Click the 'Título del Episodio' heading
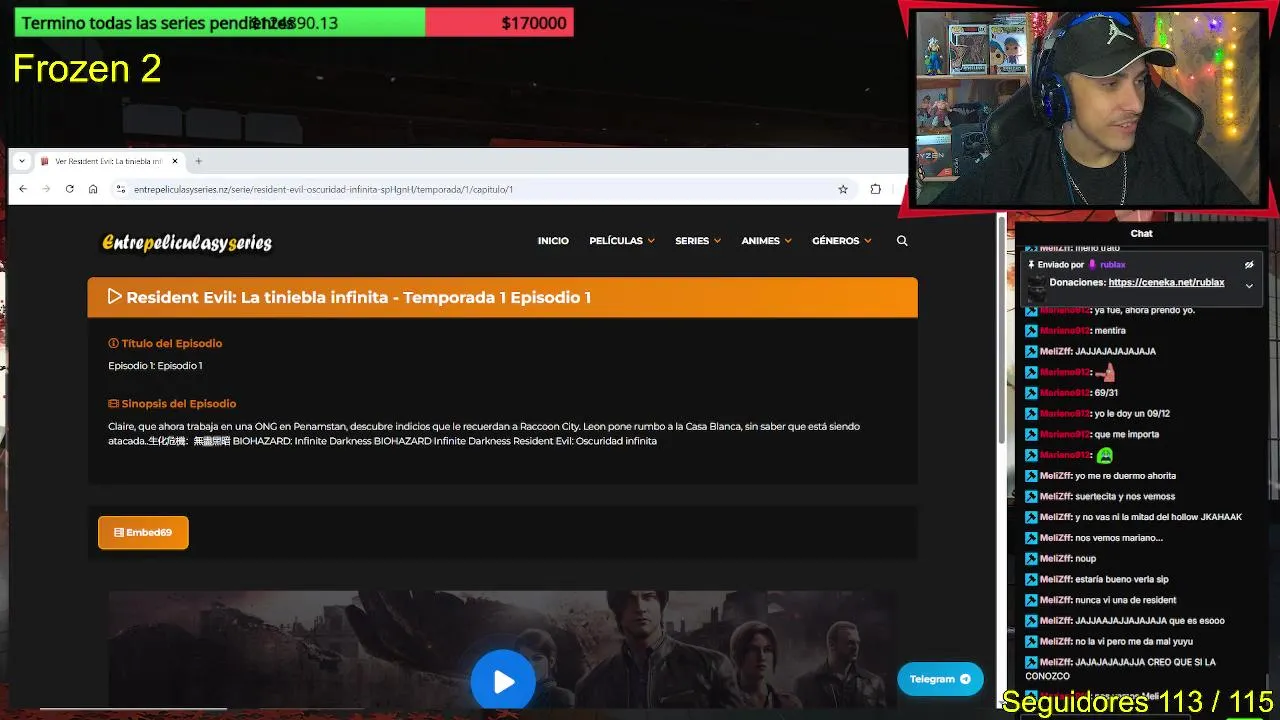 172,344
